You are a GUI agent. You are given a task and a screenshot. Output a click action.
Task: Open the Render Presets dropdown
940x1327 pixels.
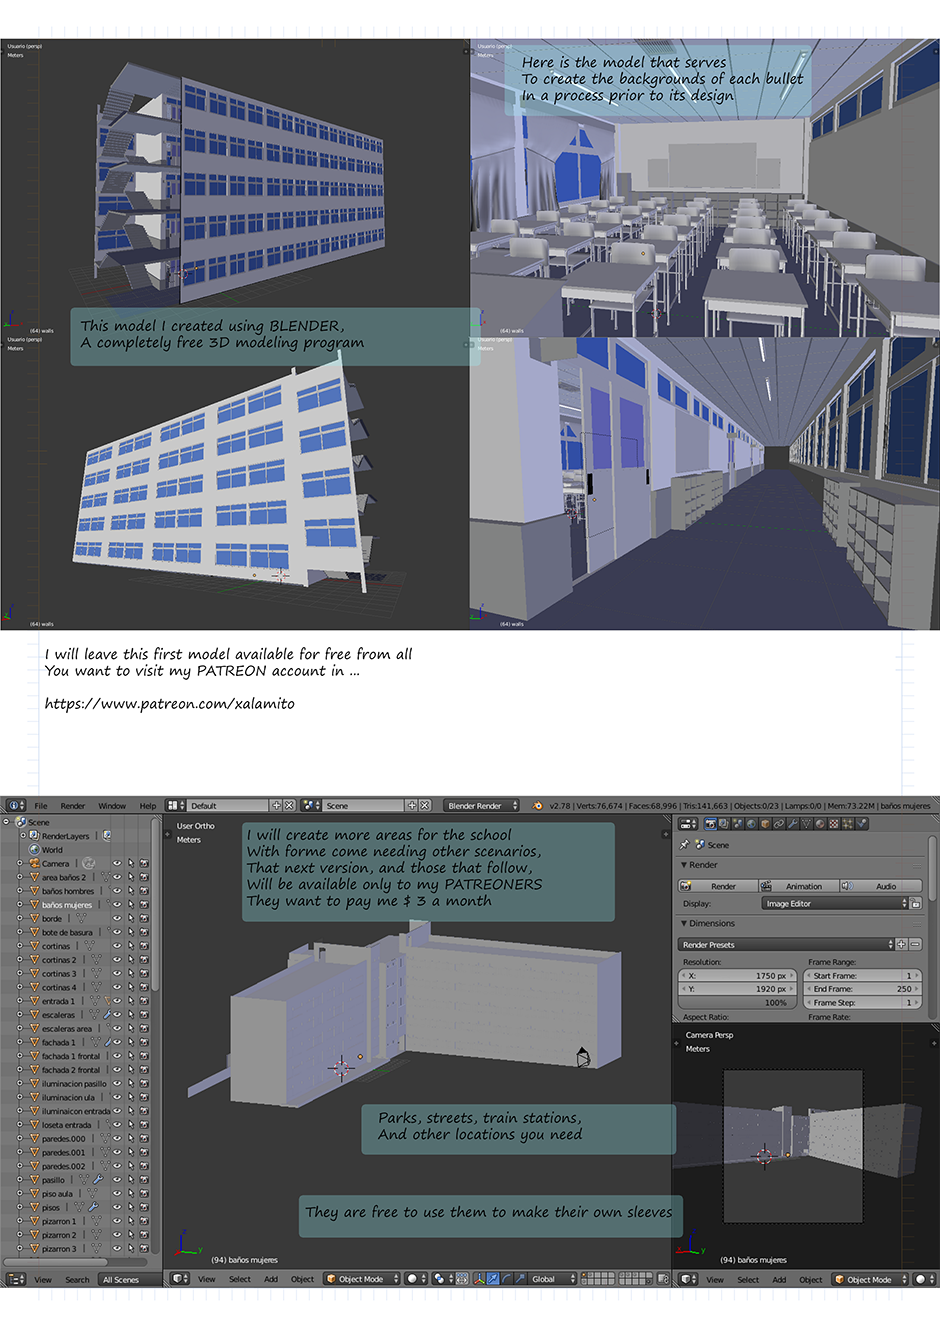click(x=786, y=944)
